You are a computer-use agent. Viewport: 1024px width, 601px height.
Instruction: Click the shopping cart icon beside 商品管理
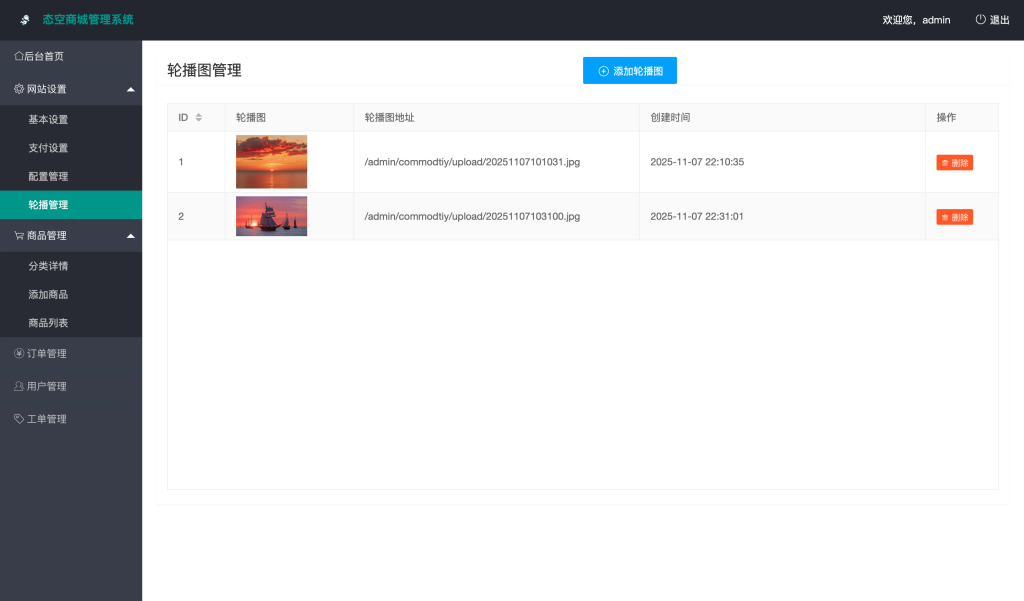click(x=18, y=235)
